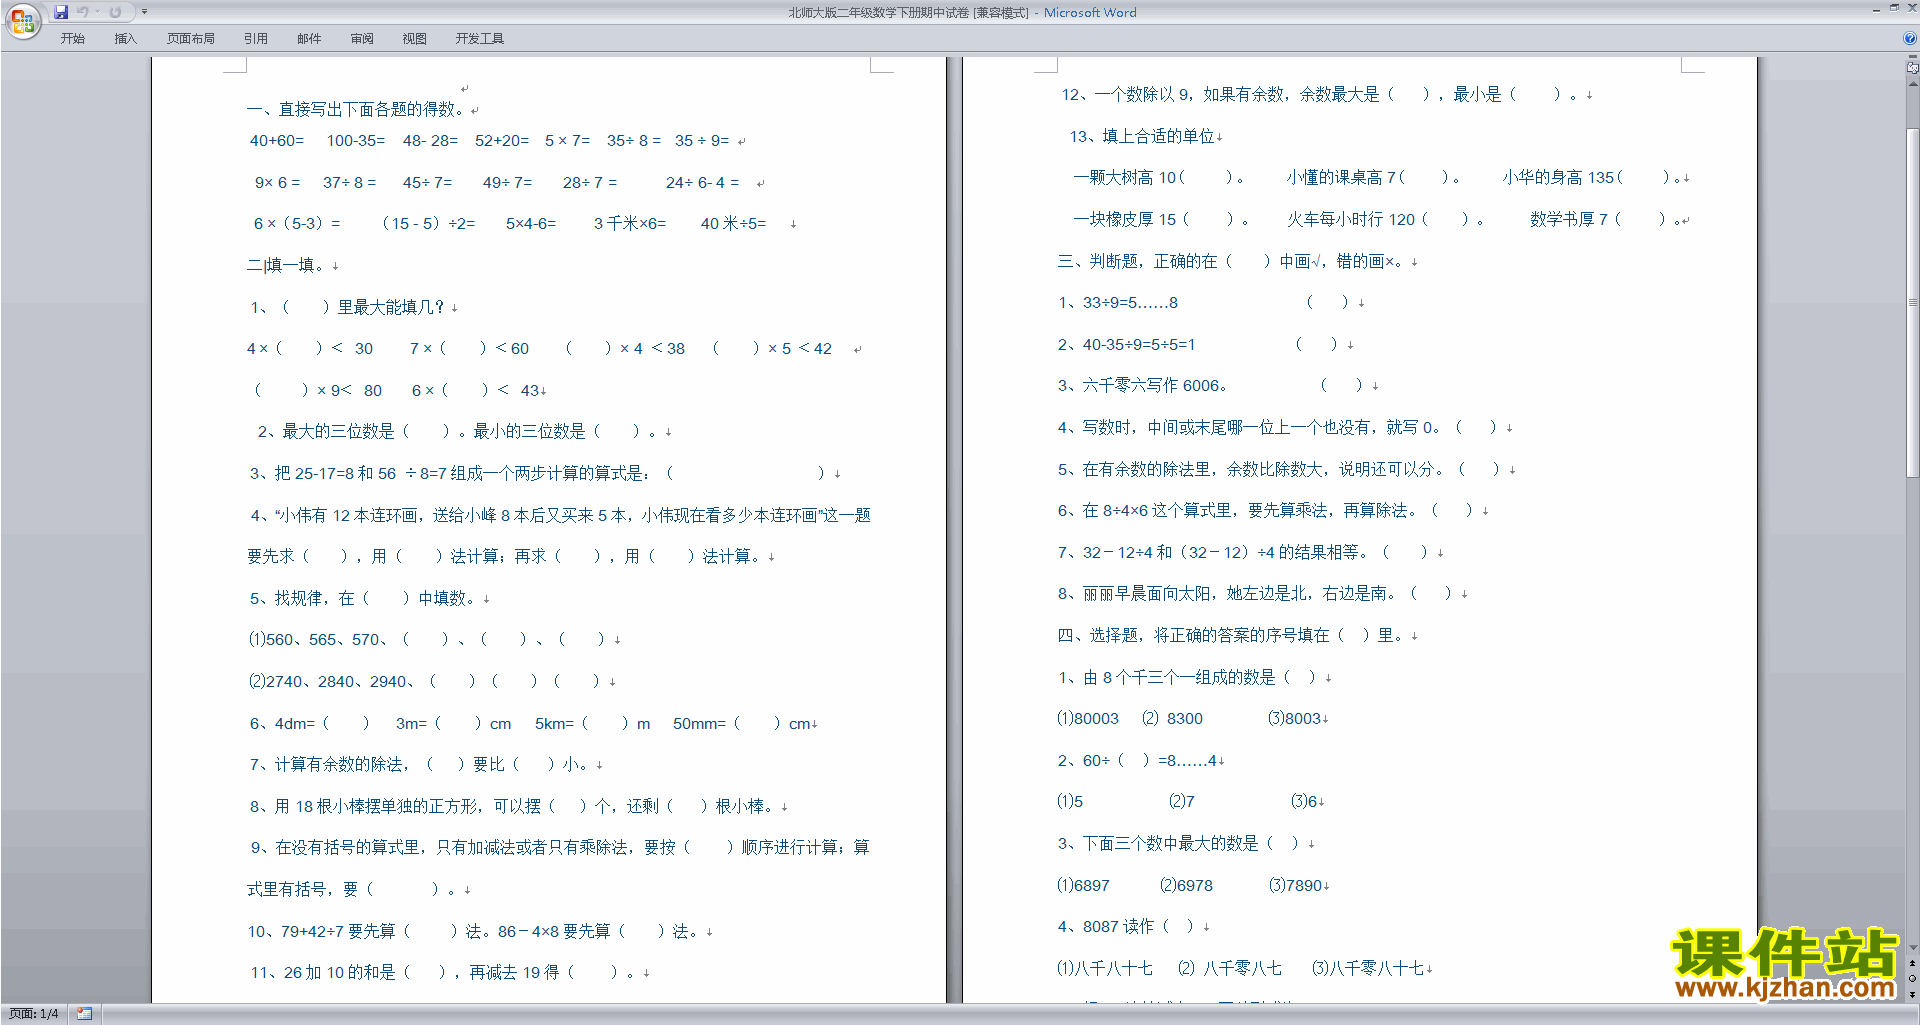1920x1025 pixels.
Task: Switch to the 页面布局 tab
Action: [x=191, y=39]
